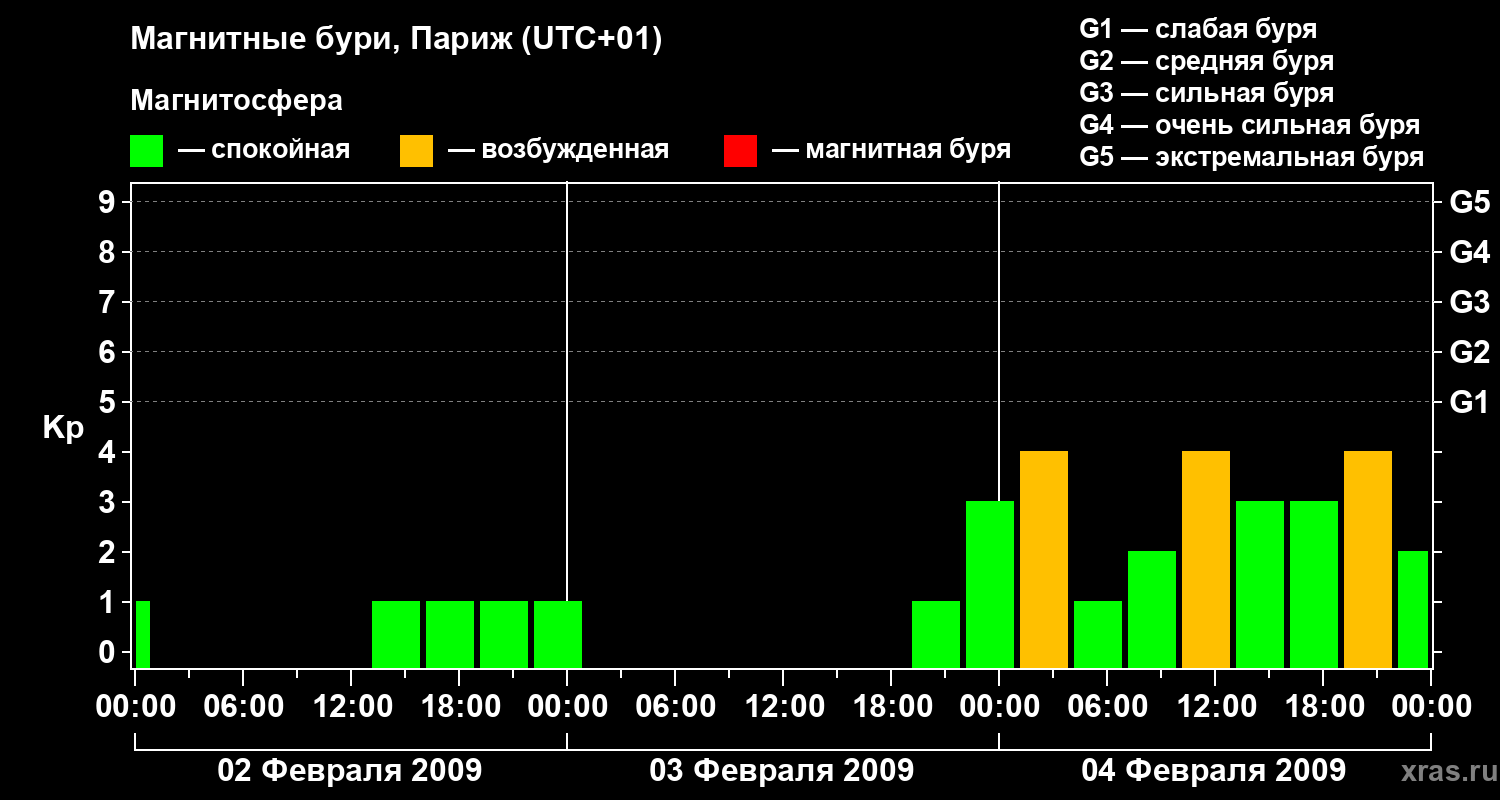The height and width of the screenshot is (800, 1500).
Task: Click the 18:00 time label for 02 Февраля
Action: click(459, 706)
